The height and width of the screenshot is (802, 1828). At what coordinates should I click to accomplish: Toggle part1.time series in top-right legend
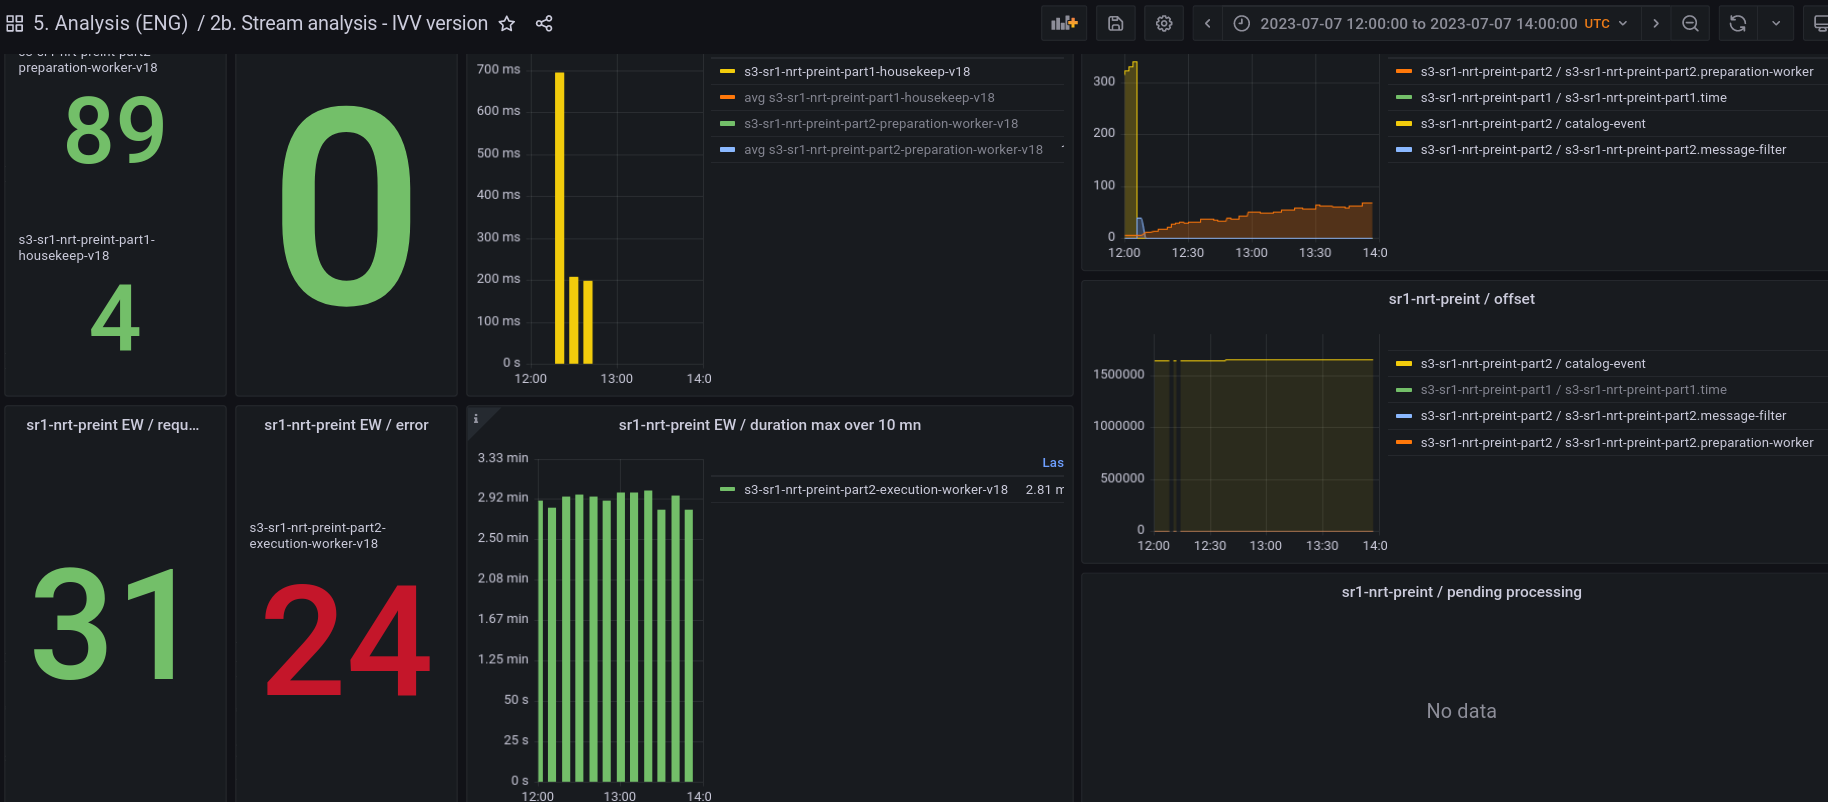(x=1574, y=98)
